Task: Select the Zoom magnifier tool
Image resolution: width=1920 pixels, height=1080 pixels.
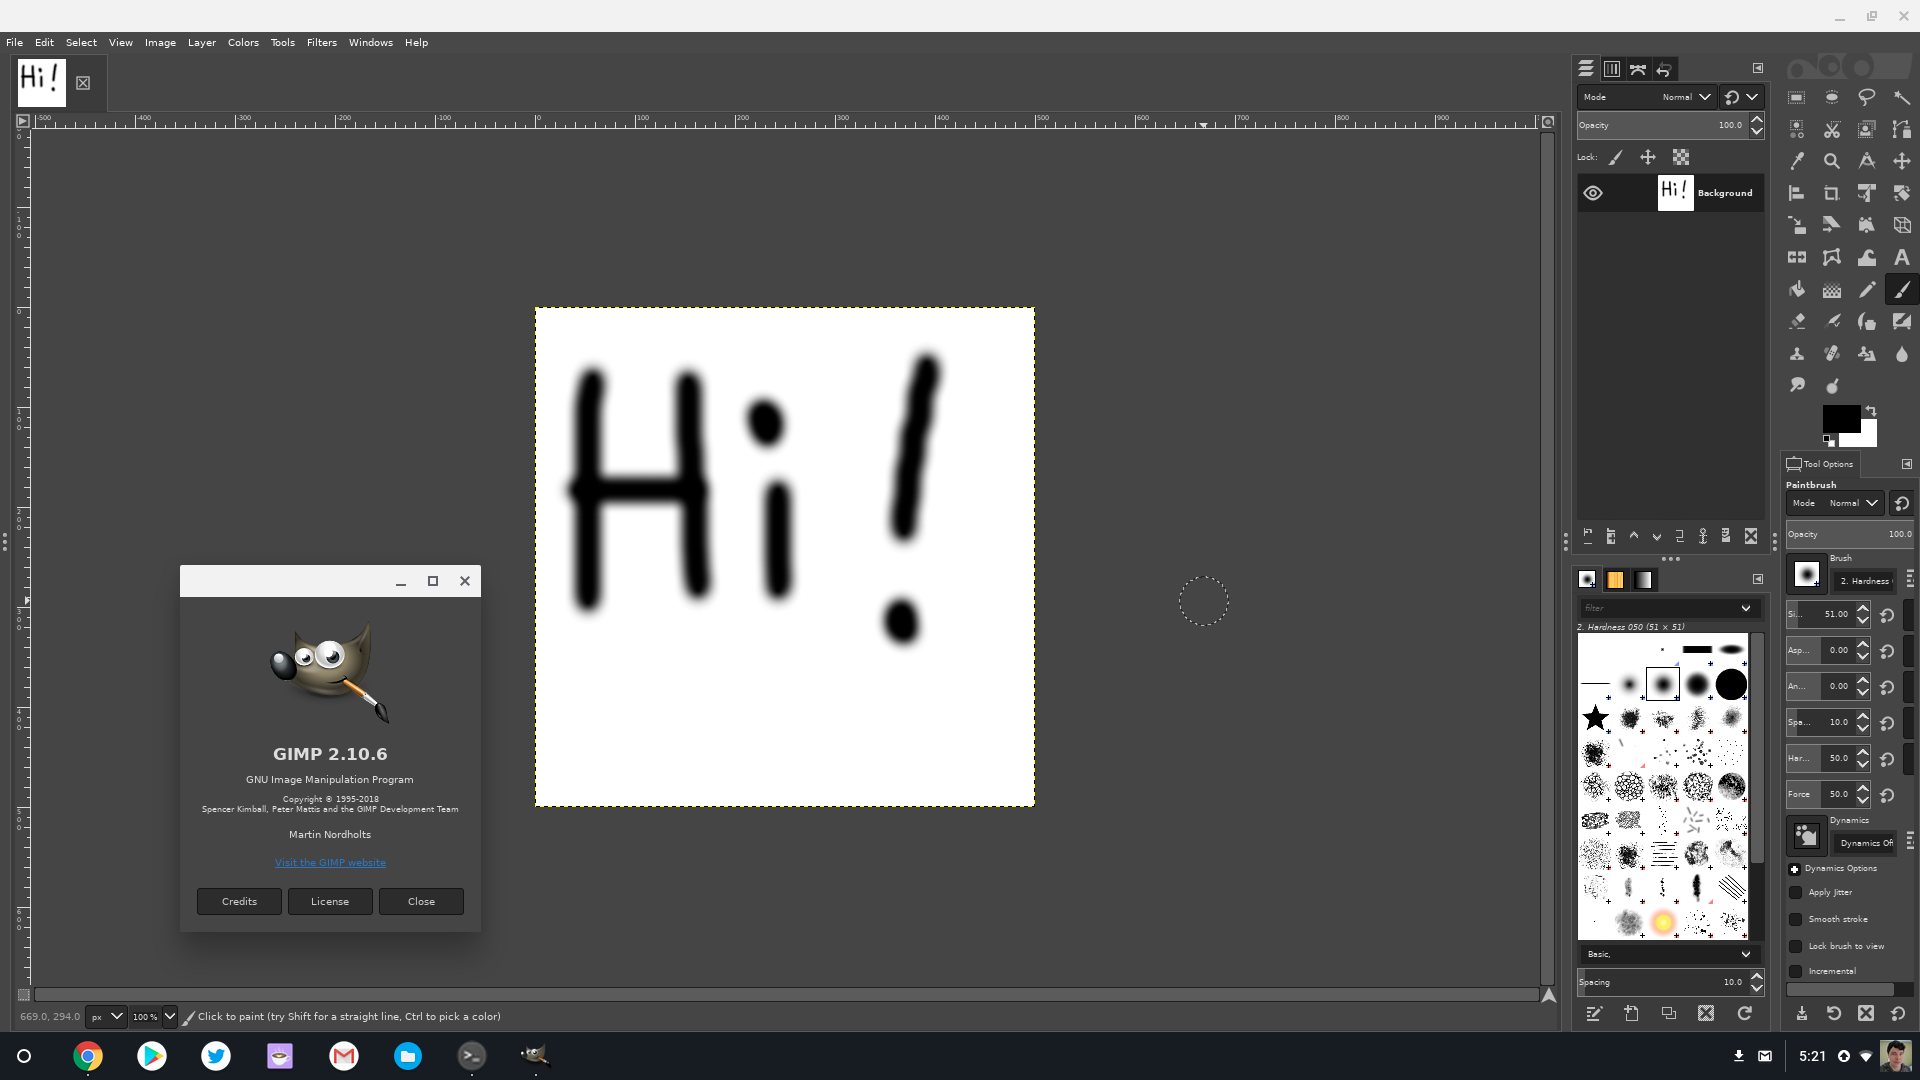Action: click(1831, 161)
